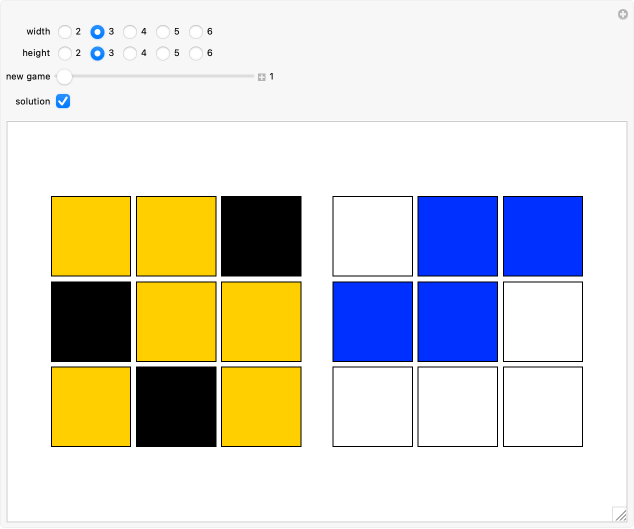Click the new game slider track

click(x=160, y=76)
